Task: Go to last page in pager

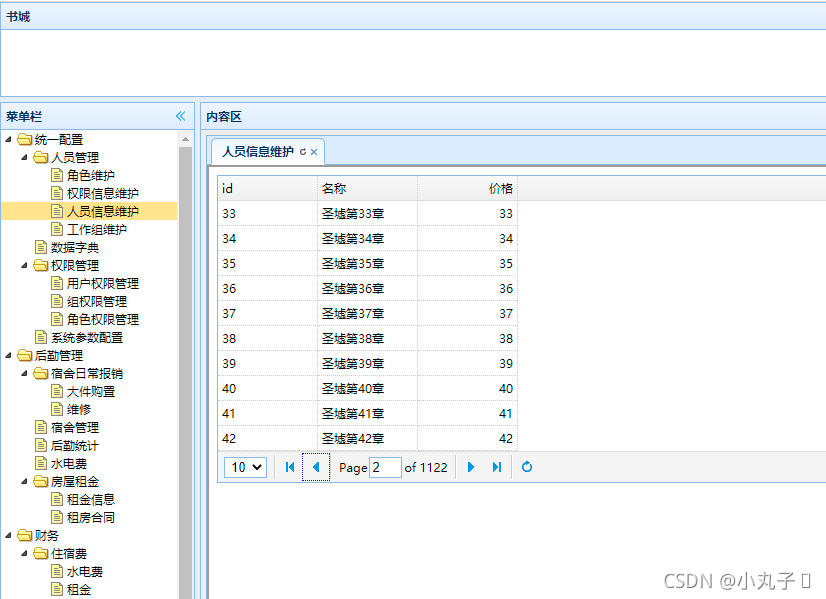Action: pyautogui.click(x=497, y=467)
